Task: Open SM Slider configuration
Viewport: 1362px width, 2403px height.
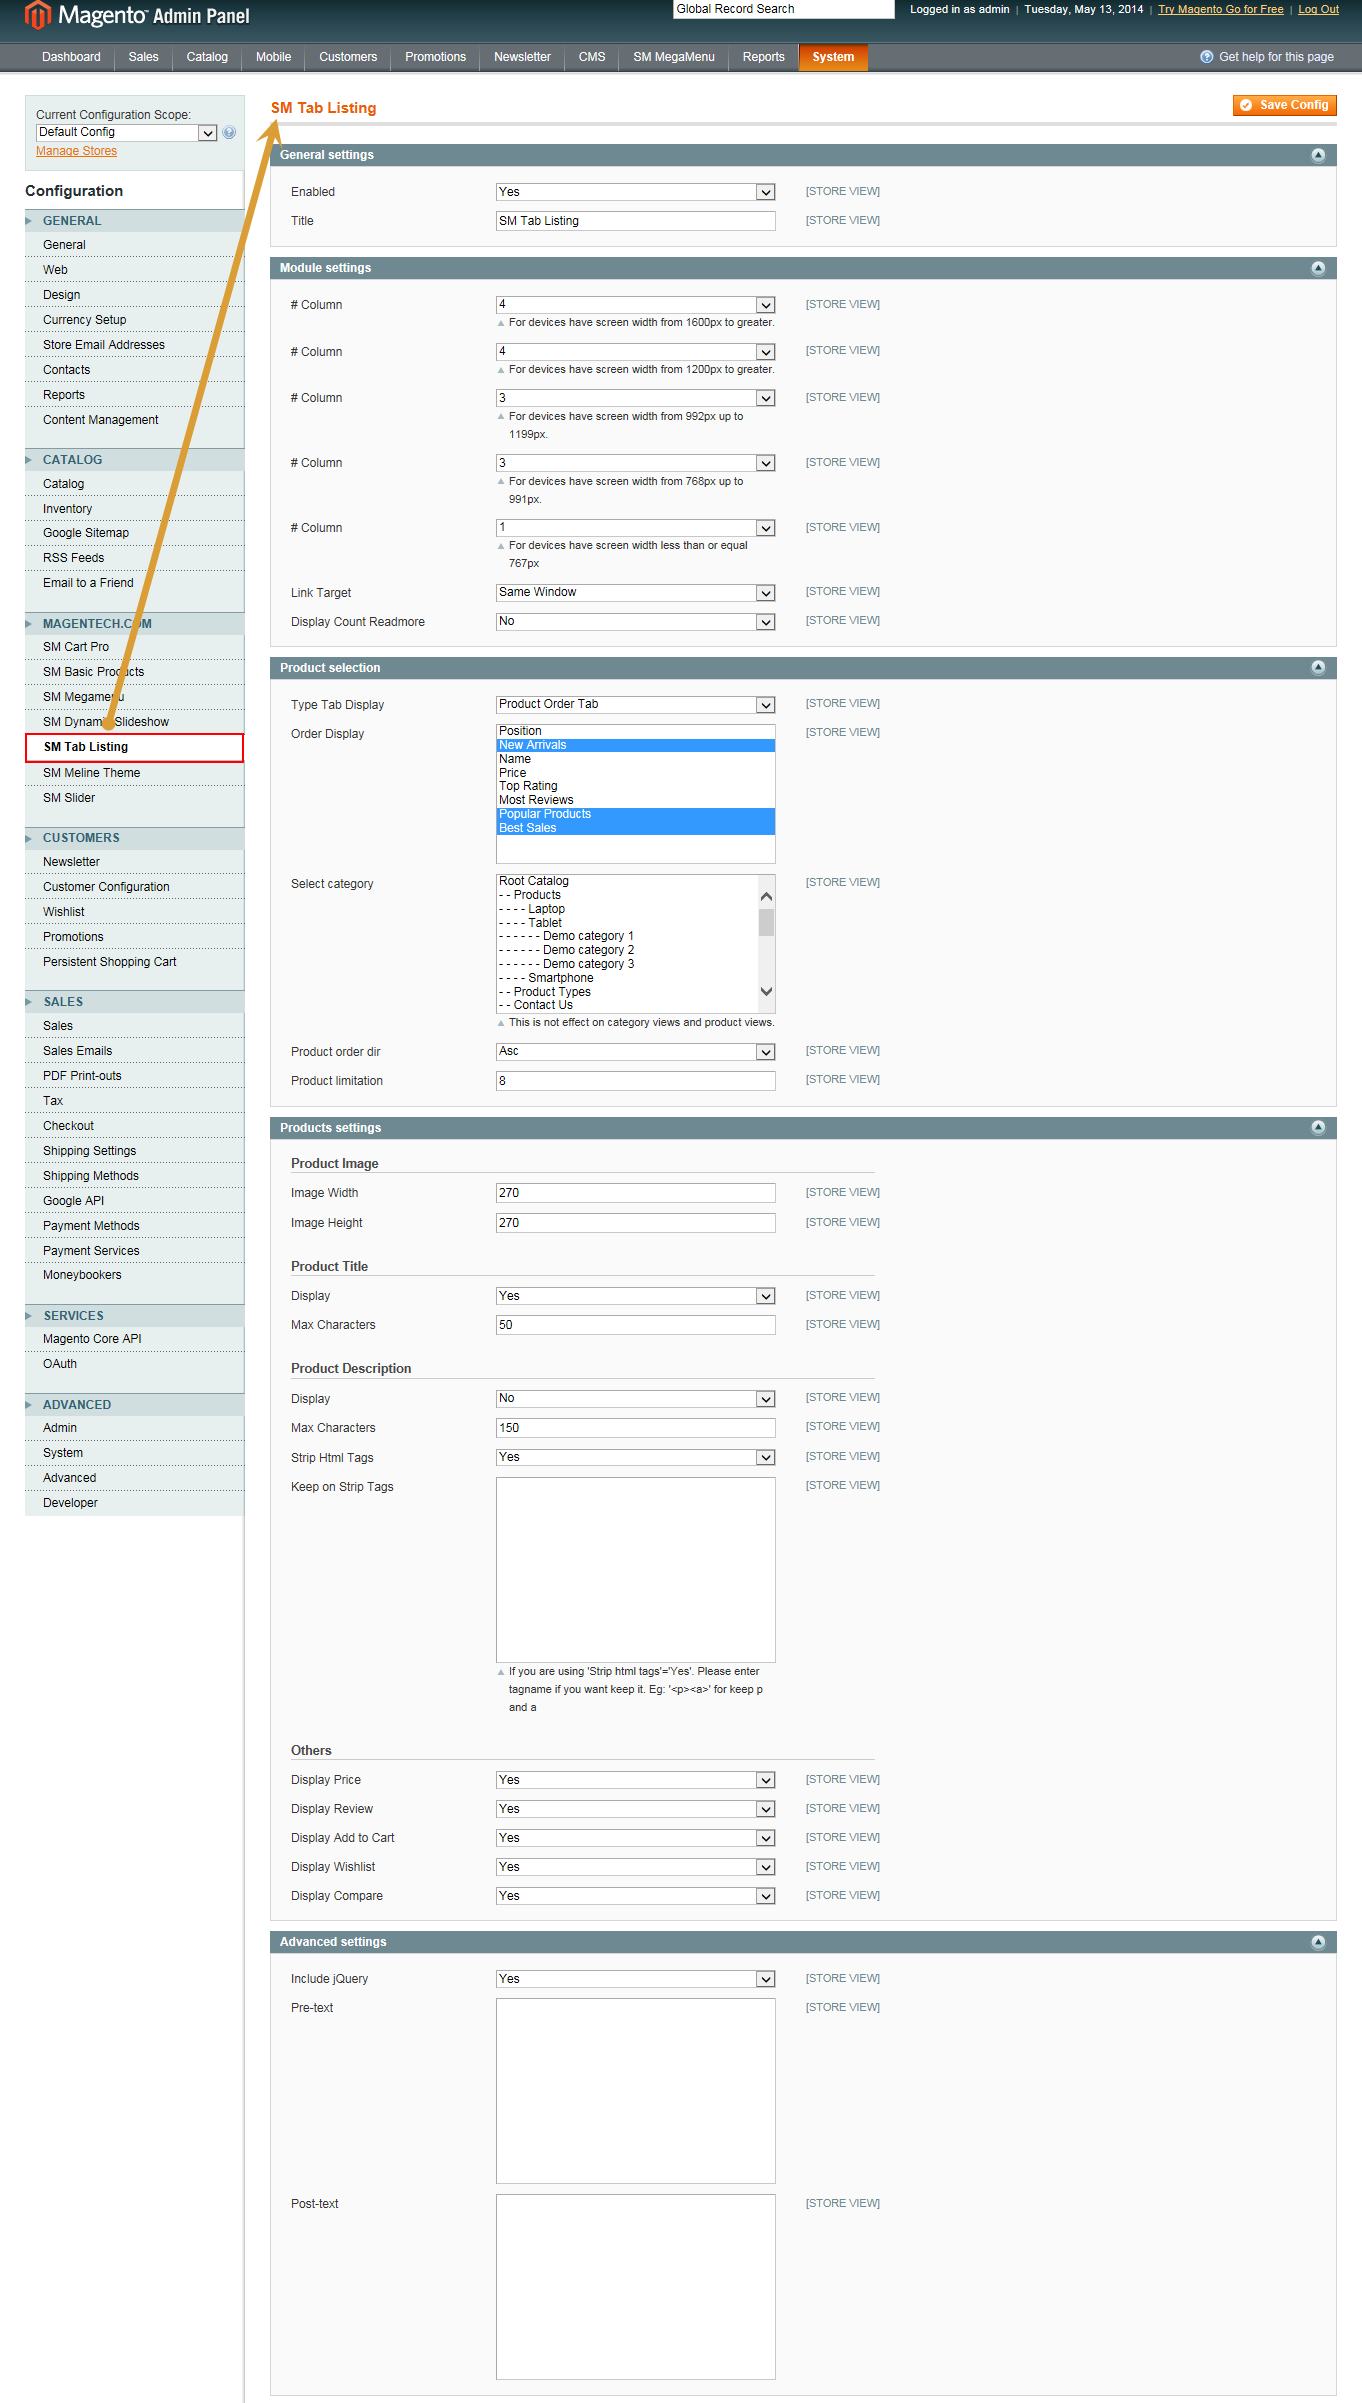Action: coord(69,798)
